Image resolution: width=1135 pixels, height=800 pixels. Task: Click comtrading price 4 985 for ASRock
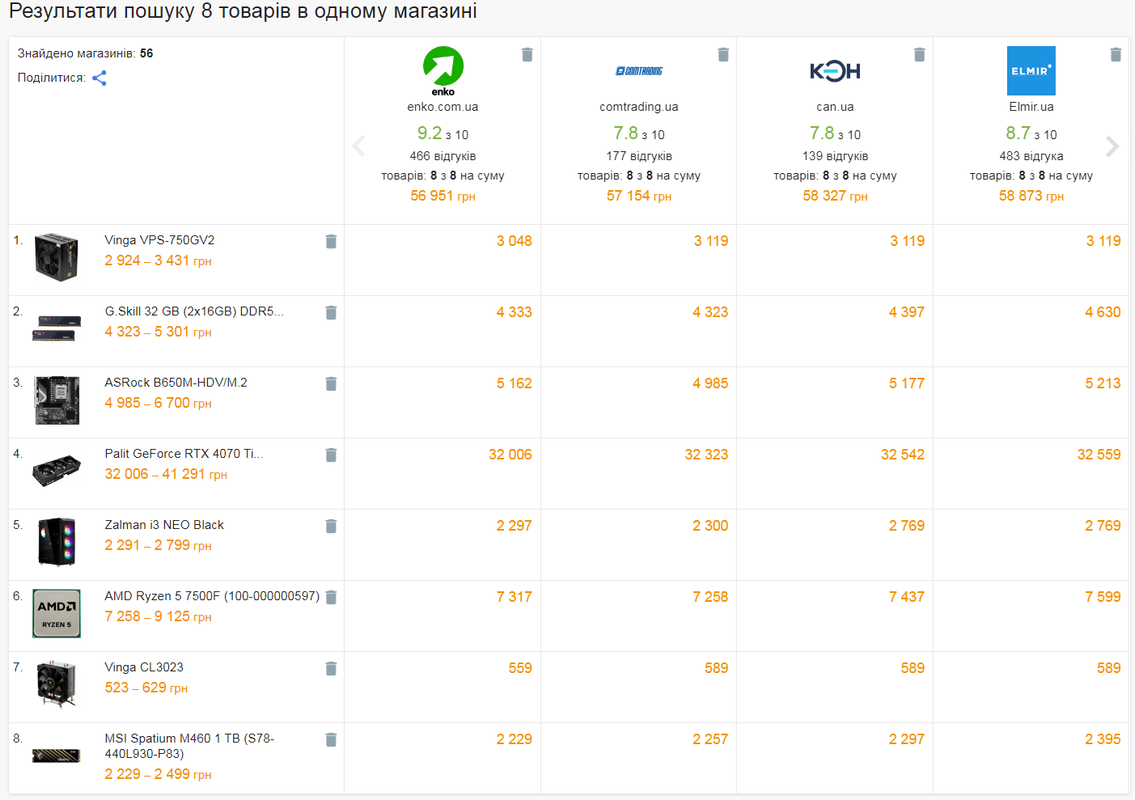point(710,384)
